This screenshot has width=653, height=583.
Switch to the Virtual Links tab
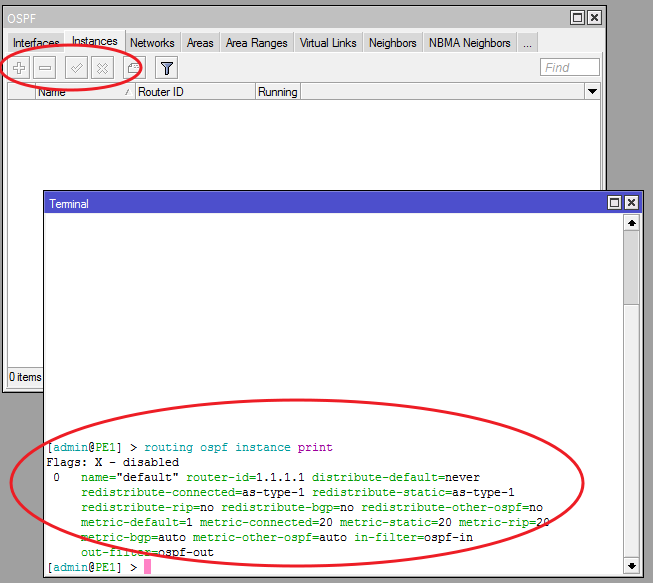(x=328, y=42)
